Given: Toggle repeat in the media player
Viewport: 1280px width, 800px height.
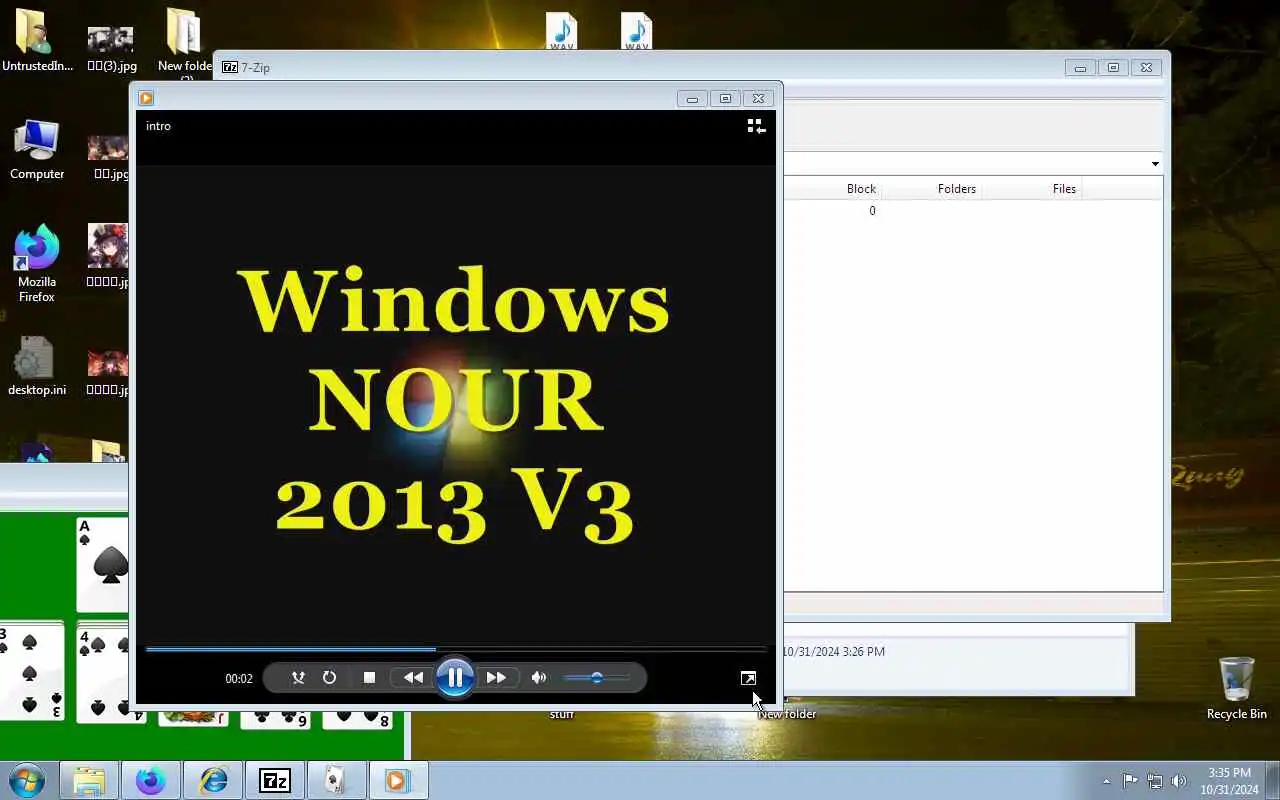Looking at the screenshot, I should [329, 678].
